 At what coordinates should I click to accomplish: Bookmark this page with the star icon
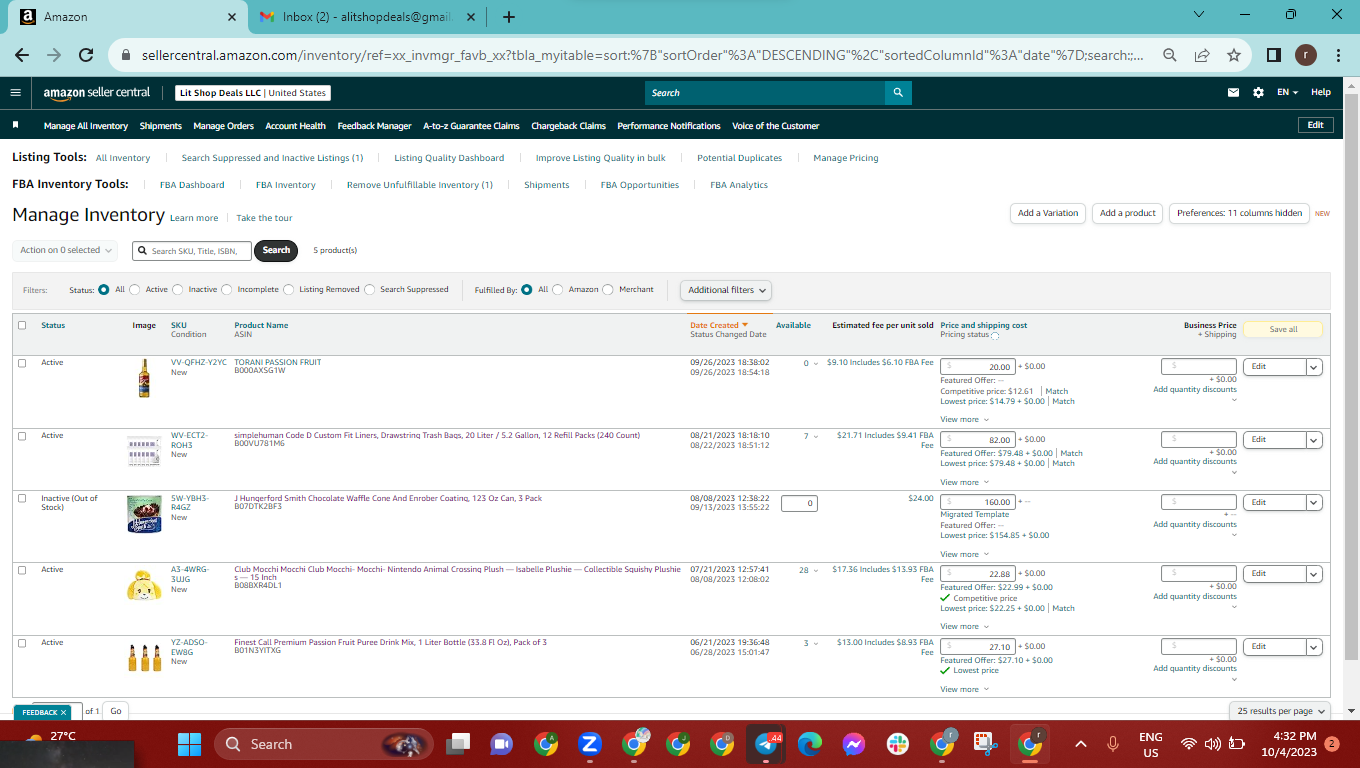(x=1233, y=55)
